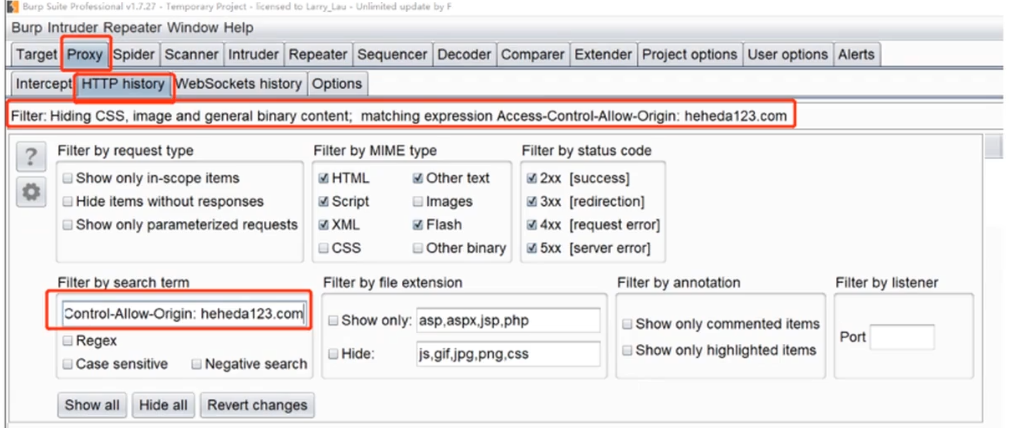The image size is (1009, 428).
Task: Open the Repeater menu in menu bar
Action: 133,28
